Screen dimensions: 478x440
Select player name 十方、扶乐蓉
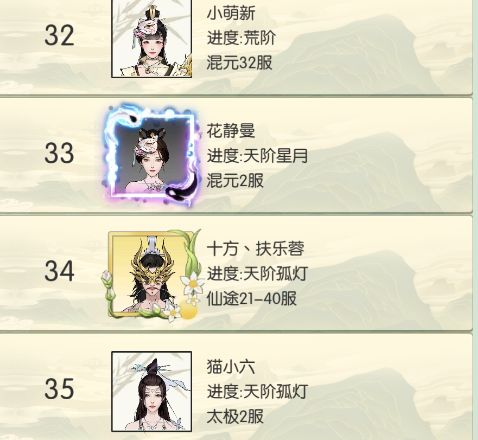coord(255,249)
